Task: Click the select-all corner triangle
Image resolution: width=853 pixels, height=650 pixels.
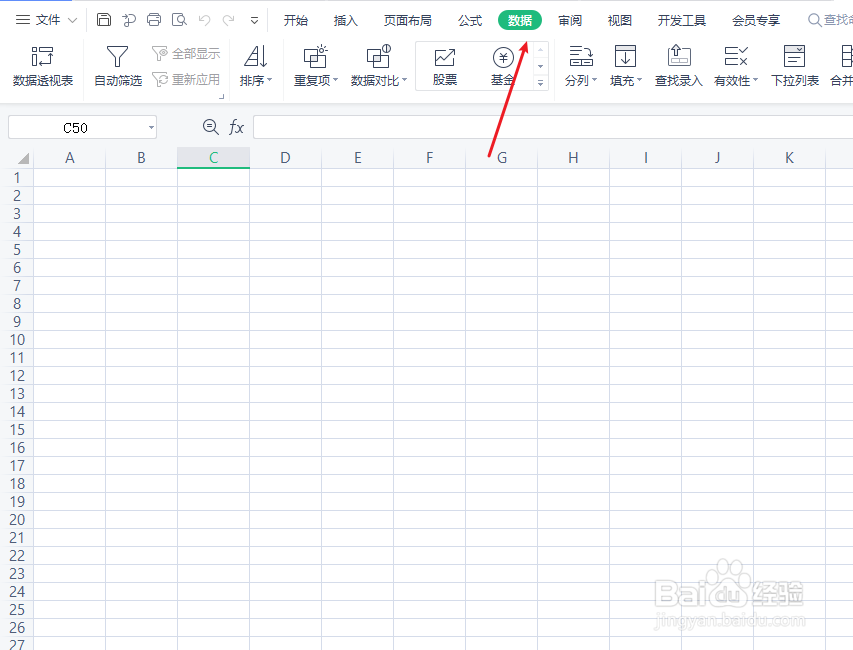Action: tap(22, 158)
